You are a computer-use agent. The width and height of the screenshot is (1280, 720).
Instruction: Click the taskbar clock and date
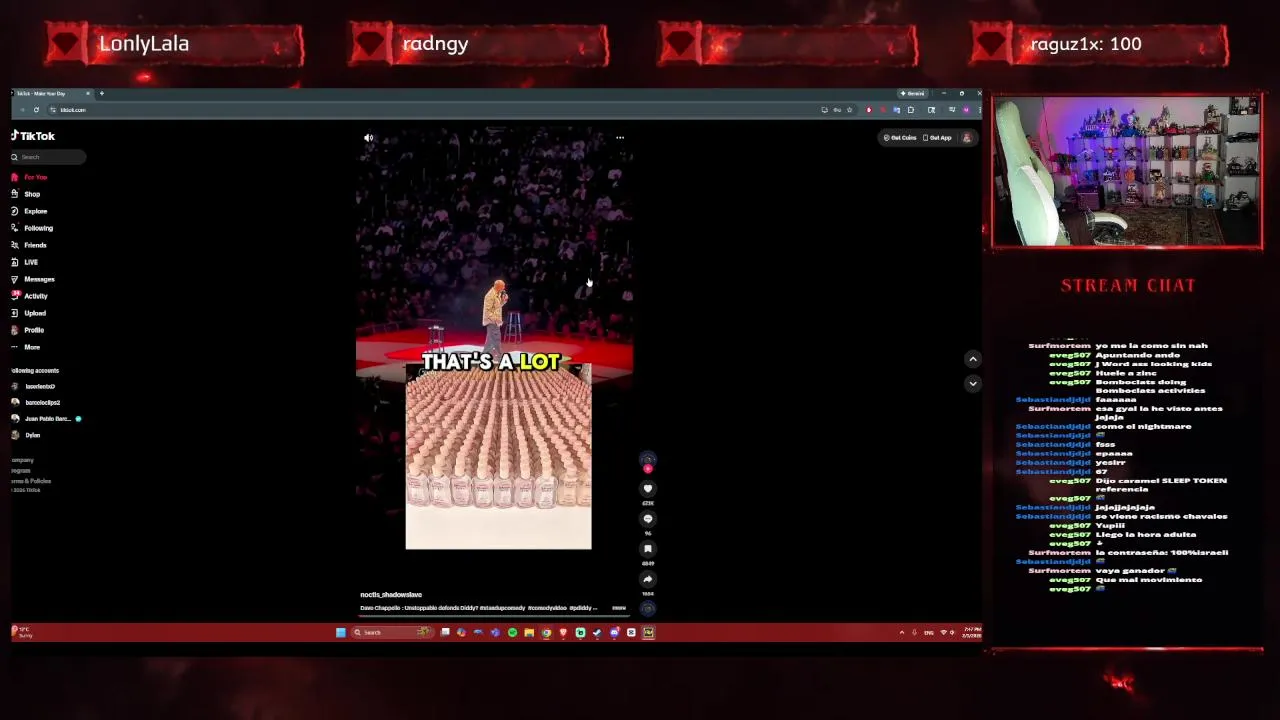coord(972,632)
